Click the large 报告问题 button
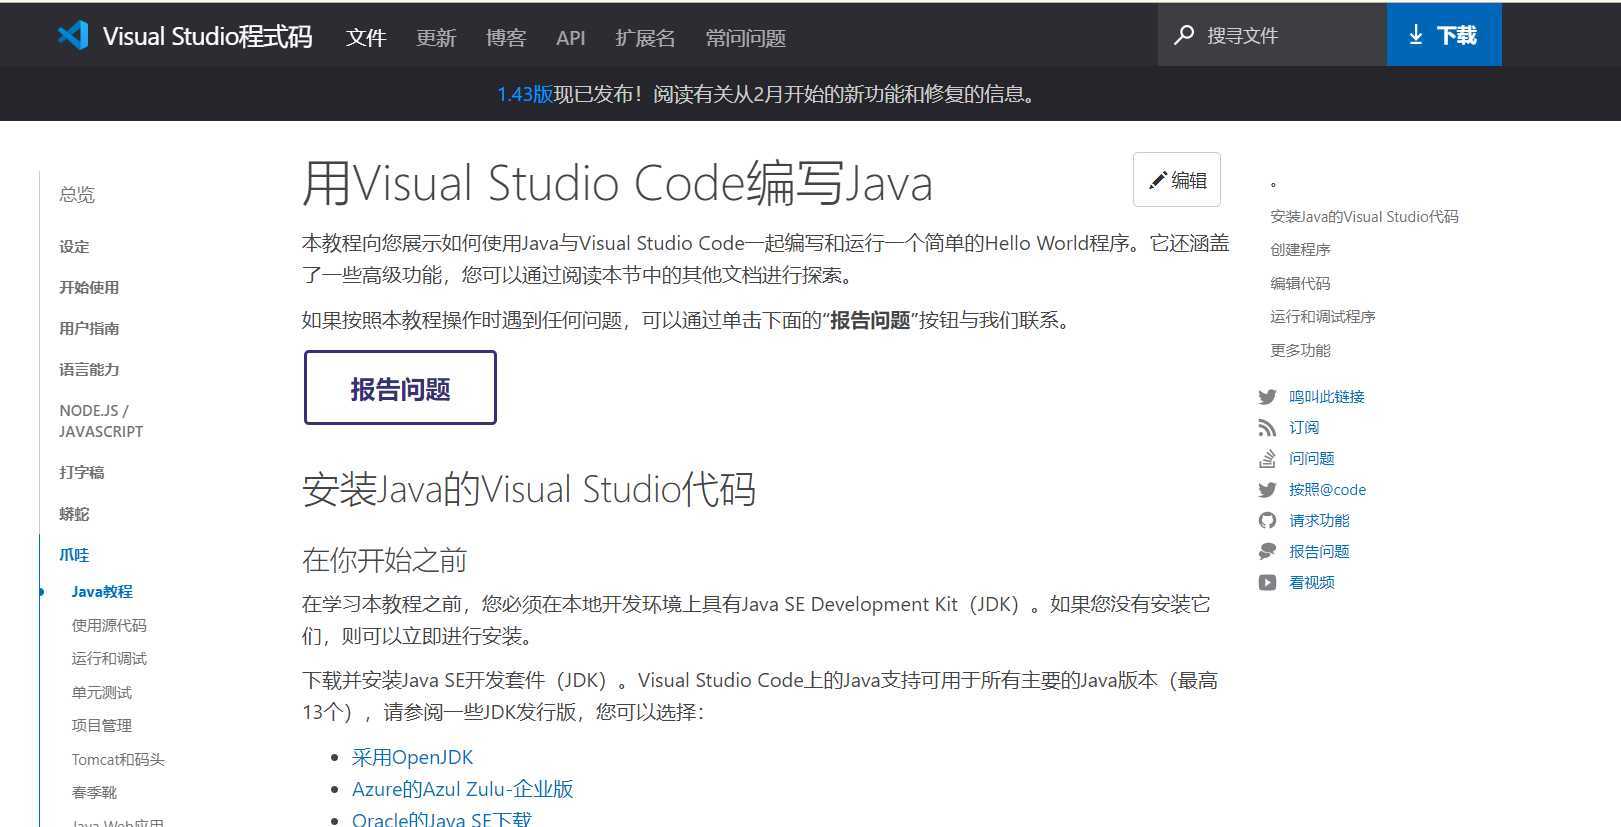The width and height of the screenshot is (1621, 827). [400, 388]
